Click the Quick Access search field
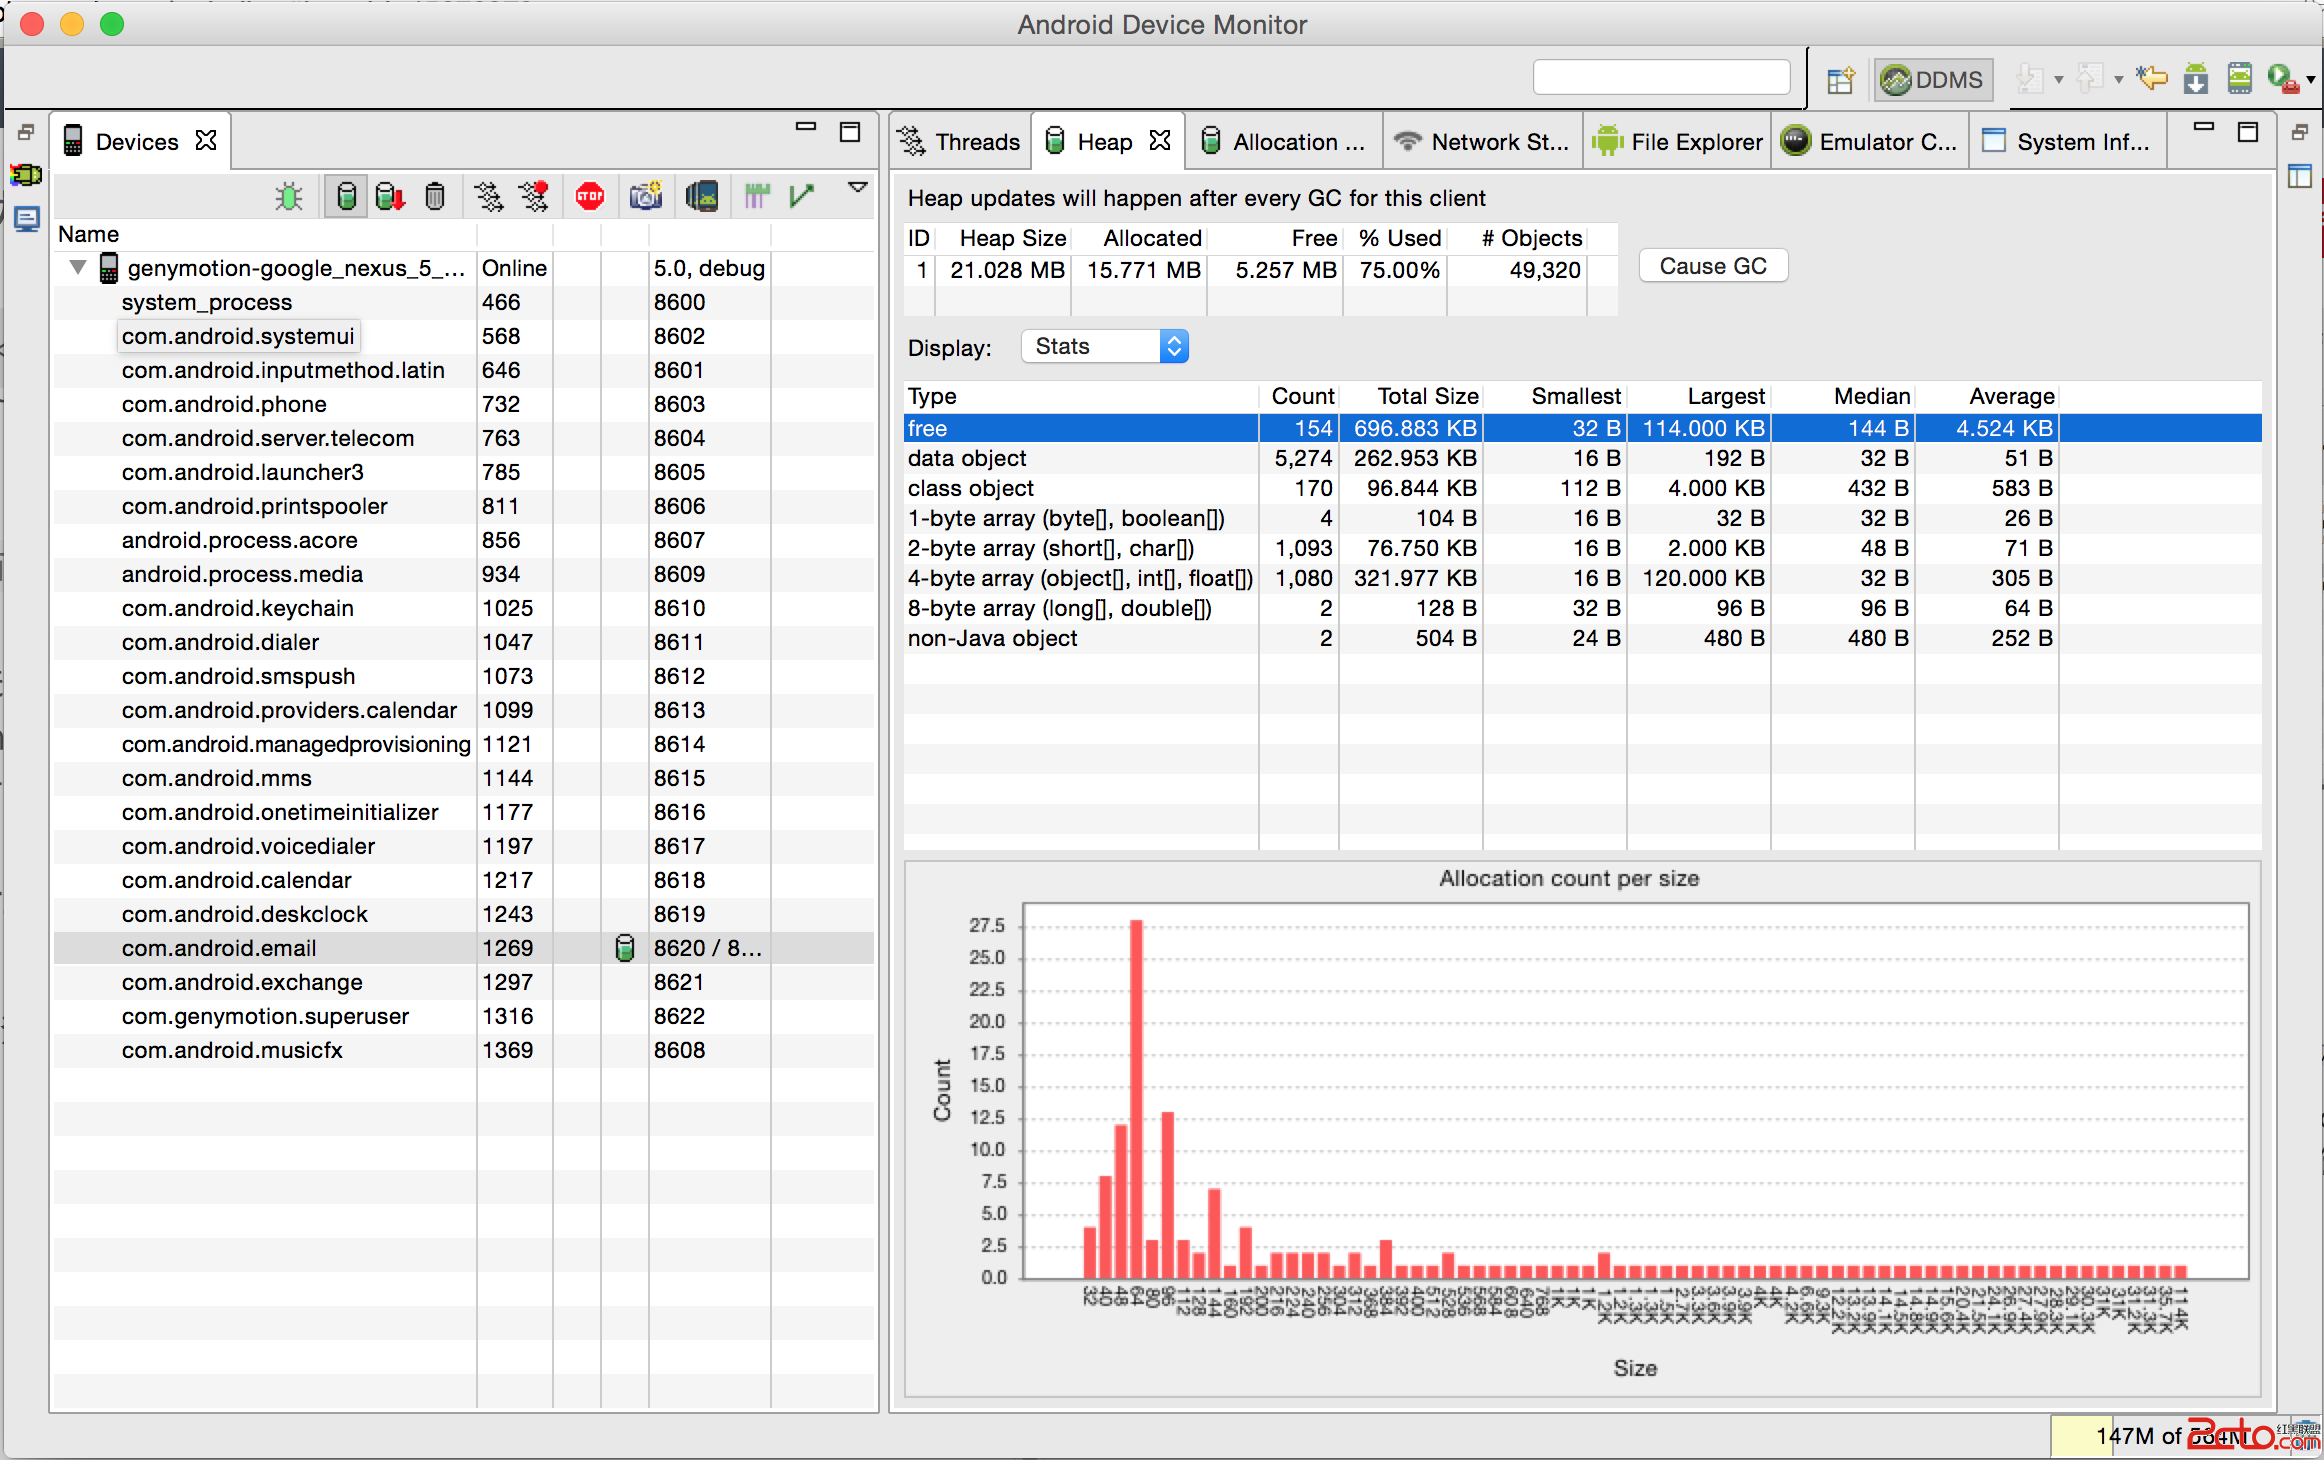 point(1661,78)
